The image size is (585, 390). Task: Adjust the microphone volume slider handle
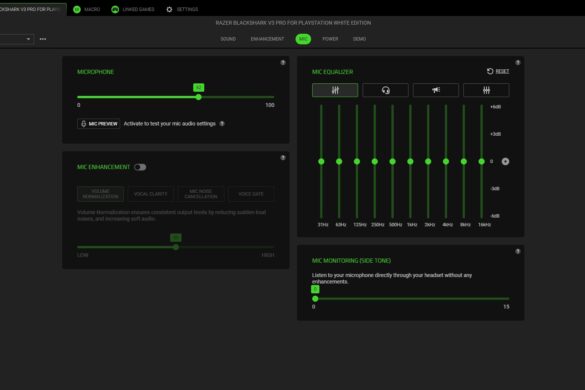click(x=198, y=97)
